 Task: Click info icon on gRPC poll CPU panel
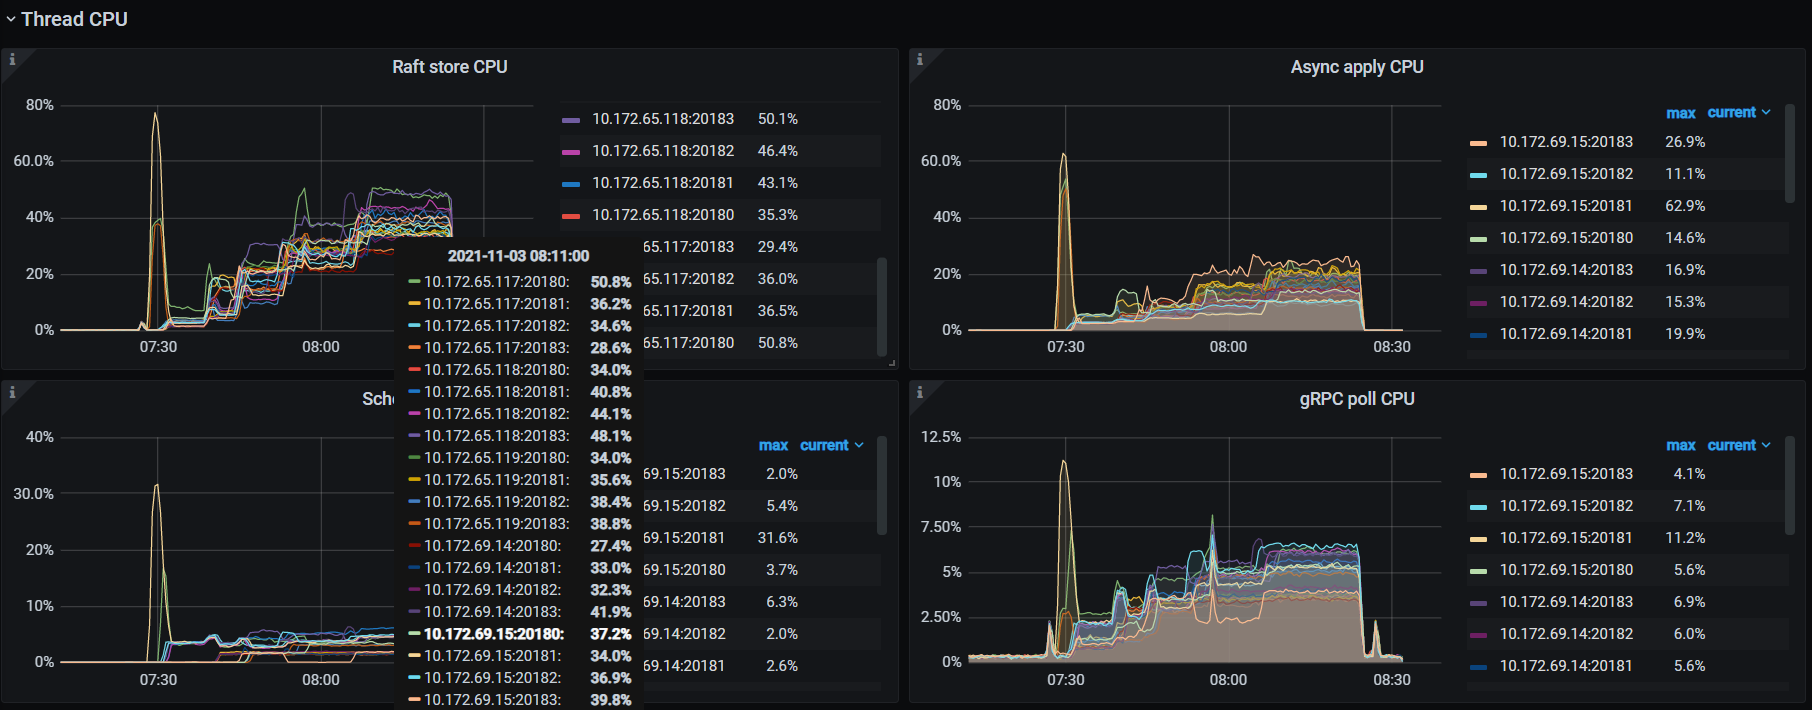[x=920, y=392]
